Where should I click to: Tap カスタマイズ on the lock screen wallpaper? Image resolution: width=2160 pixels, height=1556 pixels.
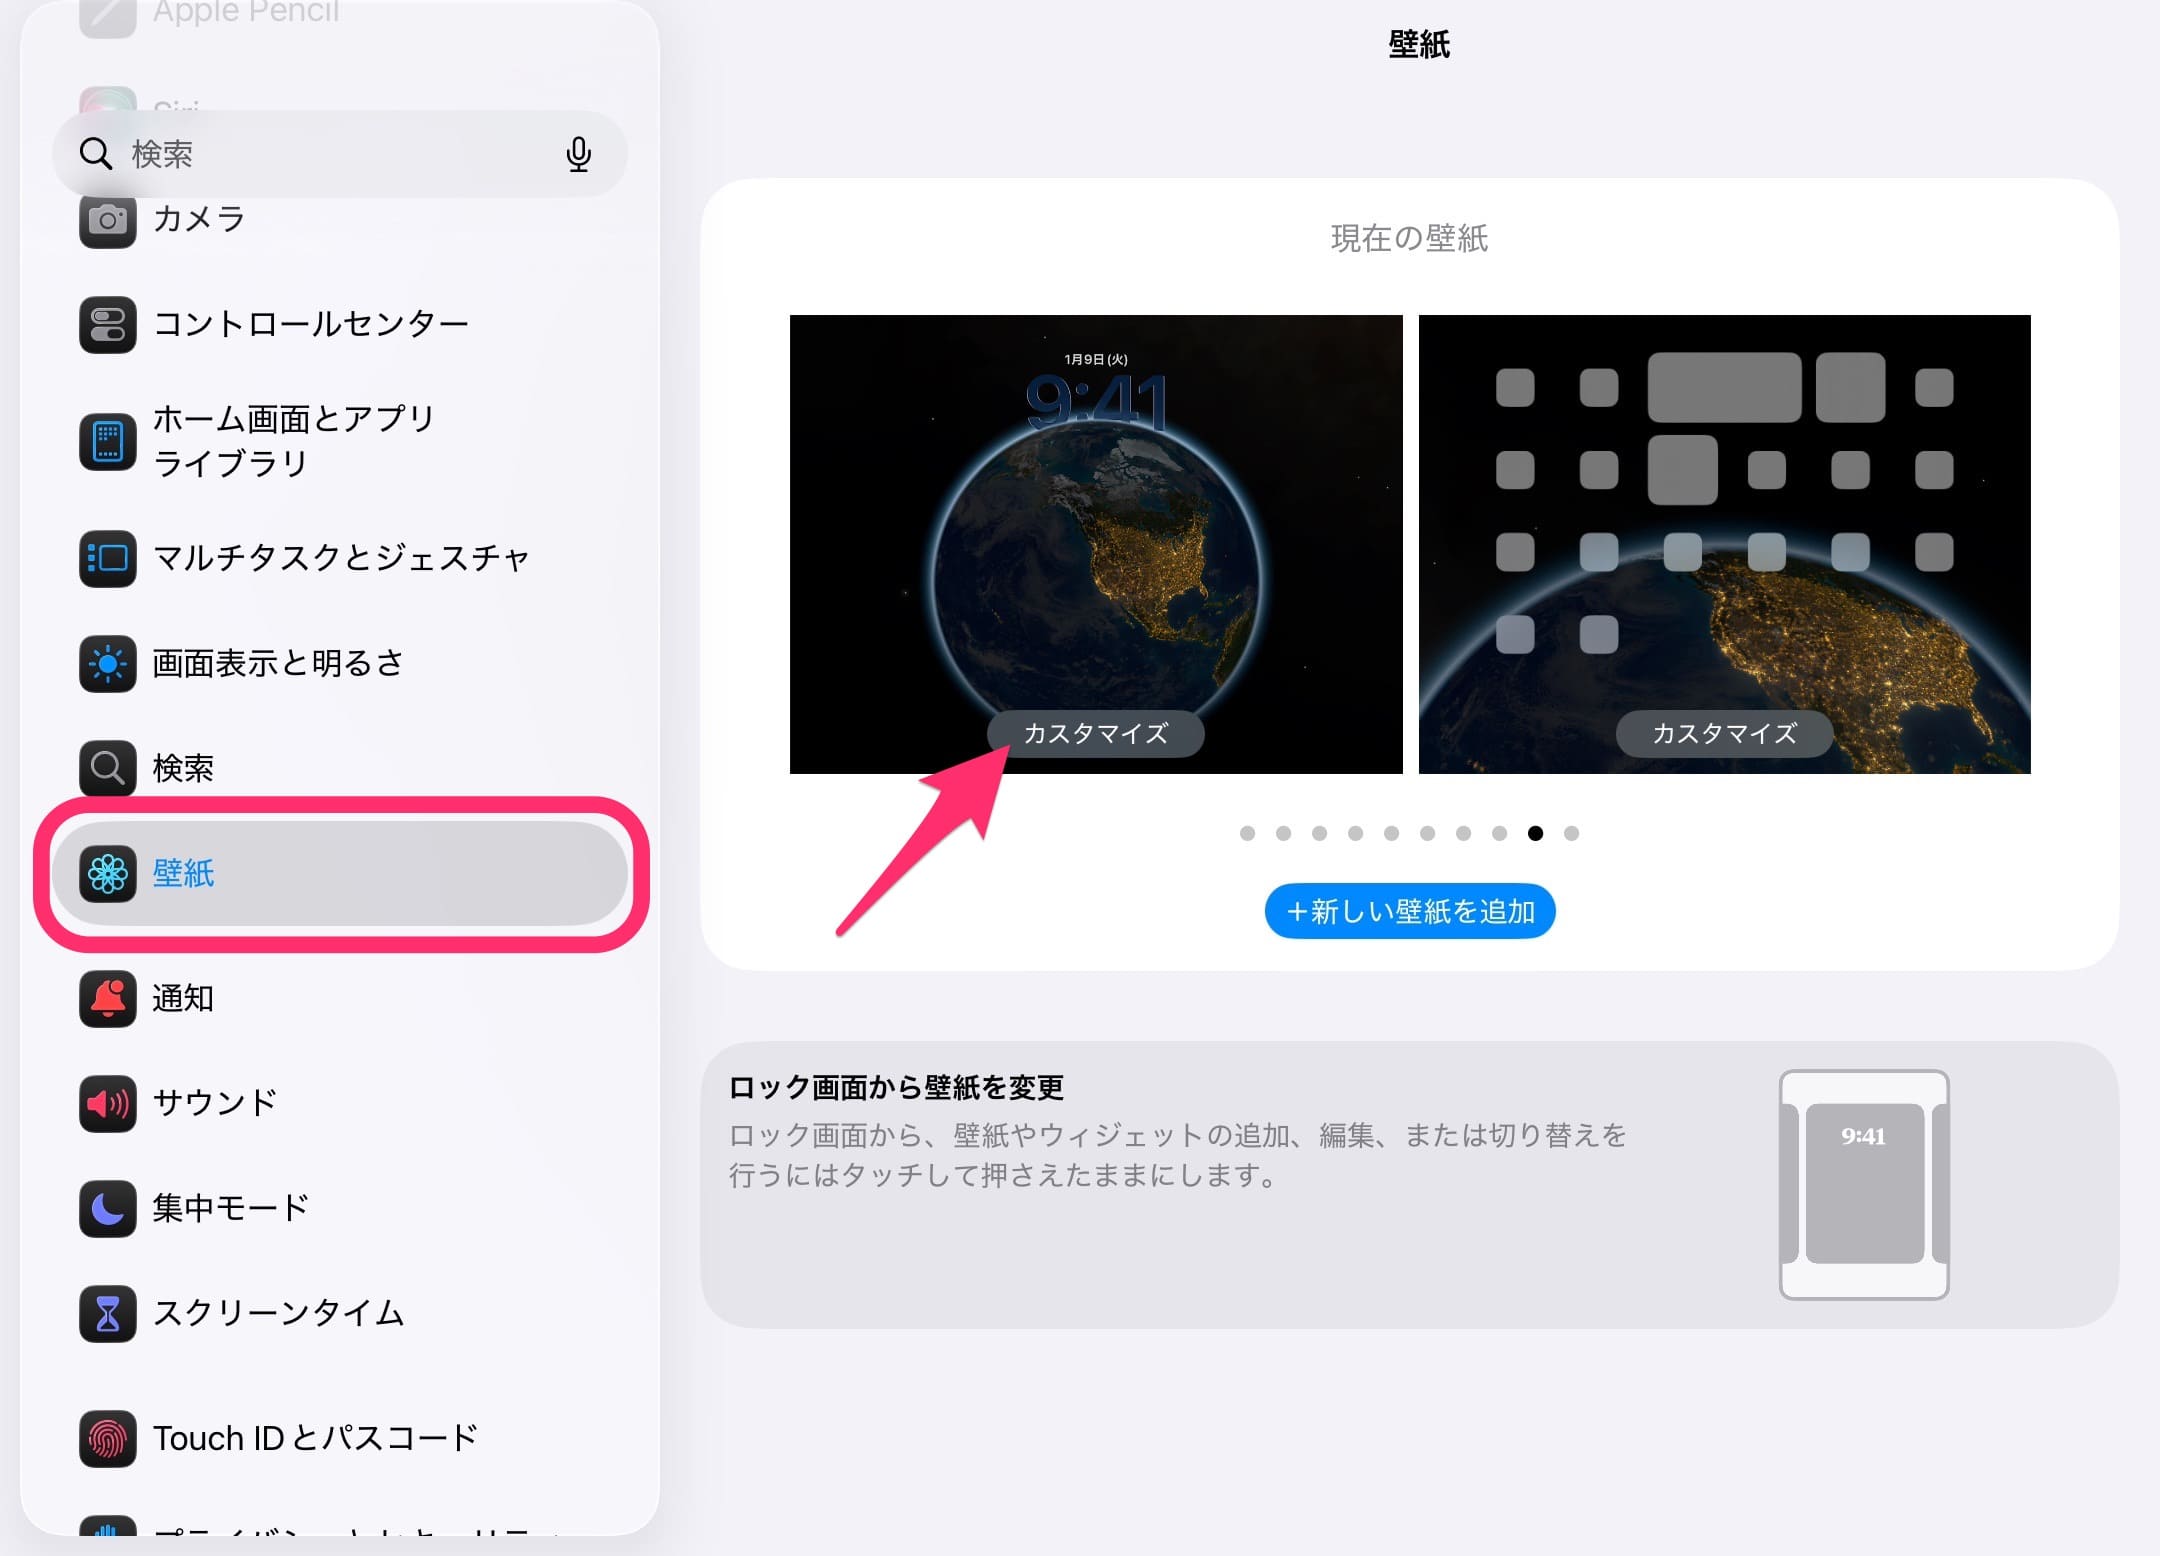click(1097, 733)
